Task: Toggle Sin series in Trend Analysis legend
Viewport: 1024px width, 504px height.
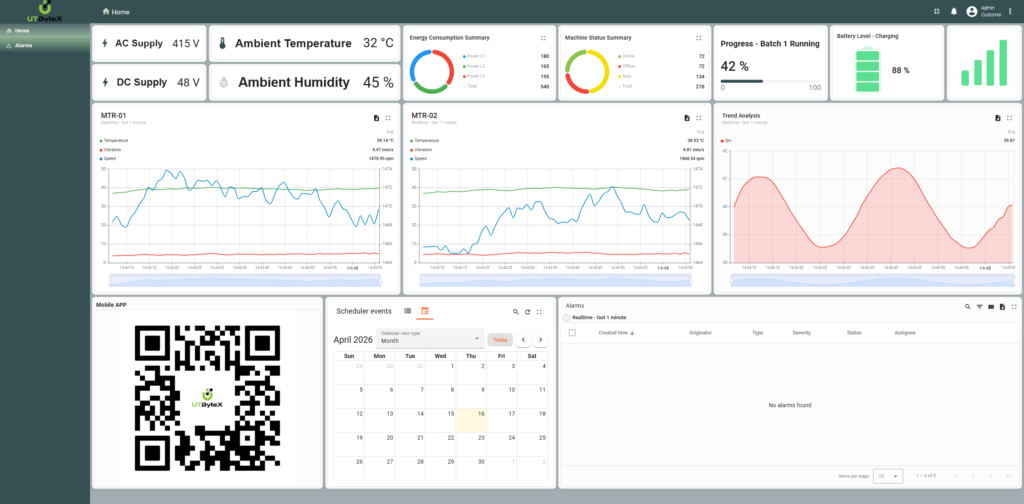Action: pyautogui.click(x=726, y=140)
